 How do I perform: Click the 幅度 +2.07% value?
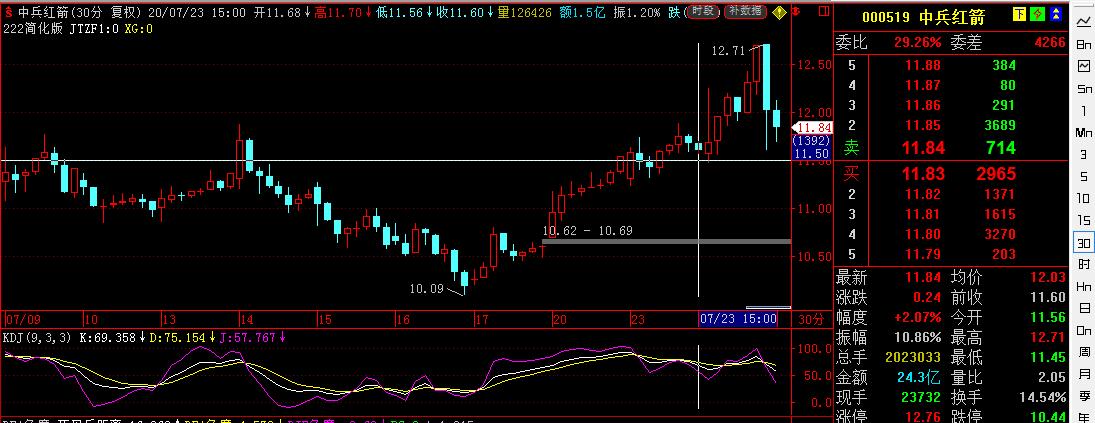pos(918,318)
